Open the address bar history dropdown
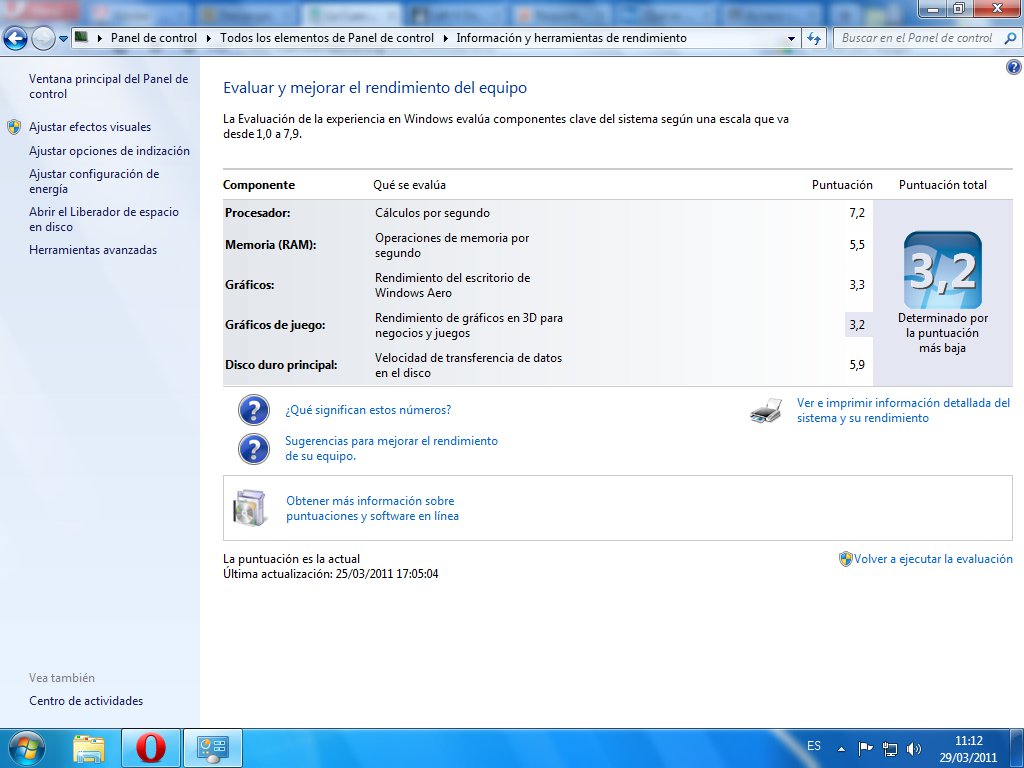This screenshot has height=768, width=1024. point(792,39)
